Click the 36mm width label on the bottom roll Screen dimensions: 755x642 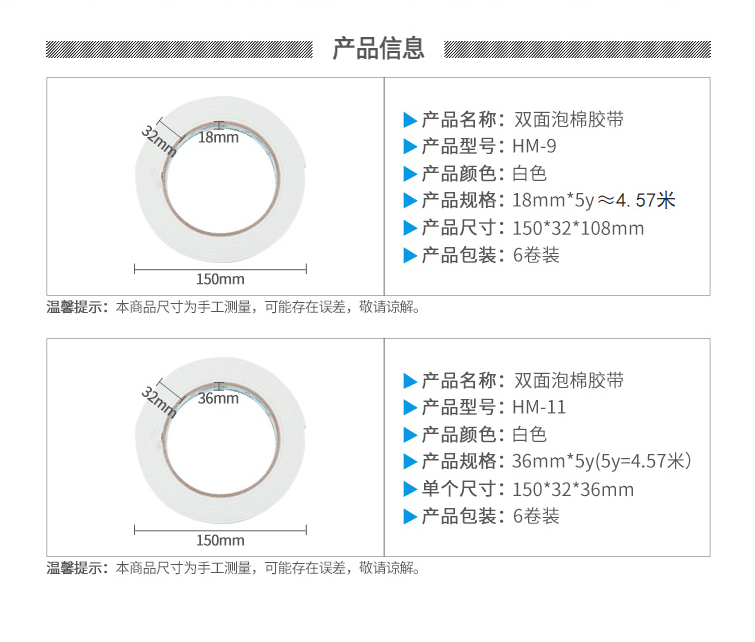(218, 399)
